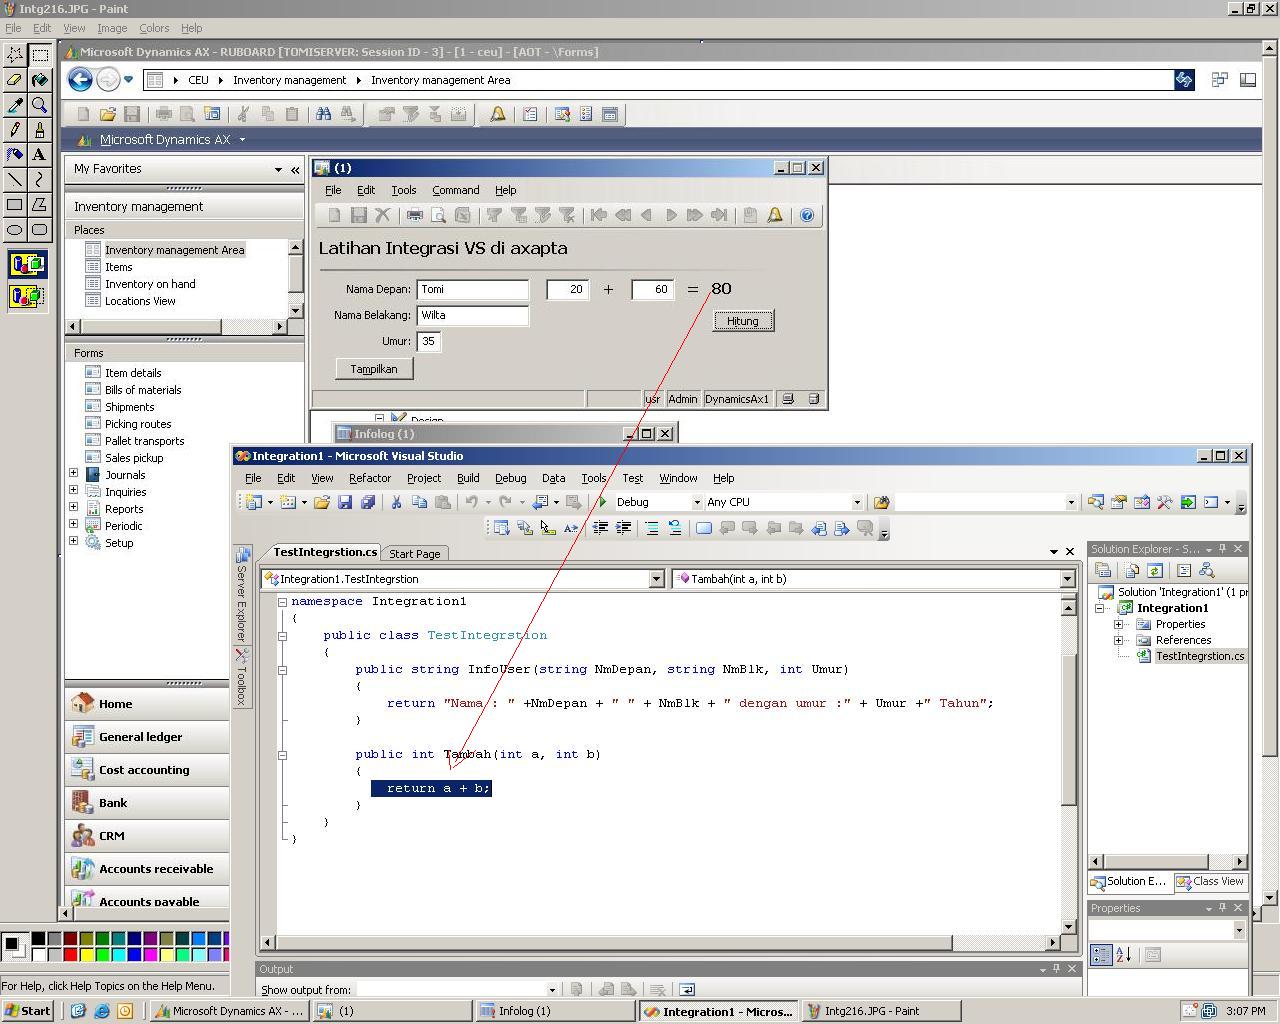Open the Refactor menu in Visual Studio
The image size is (1280, 1024).
click(370, 478)
